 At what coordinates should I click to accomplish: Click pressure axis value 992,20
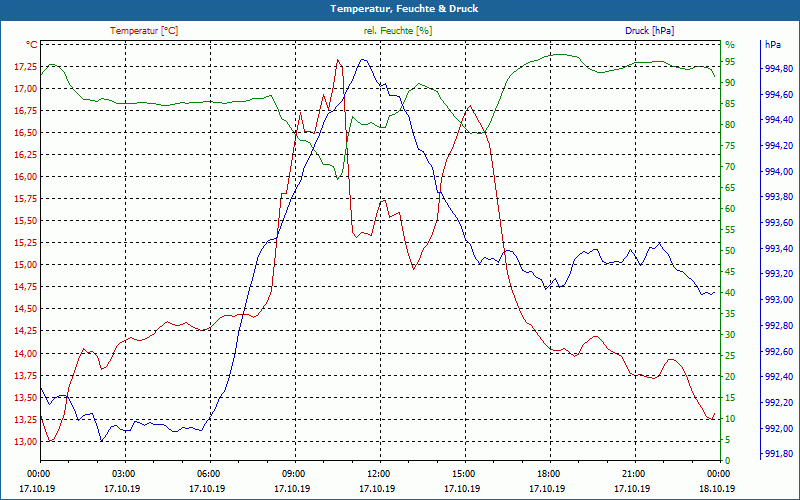click(x=779, y=403)
